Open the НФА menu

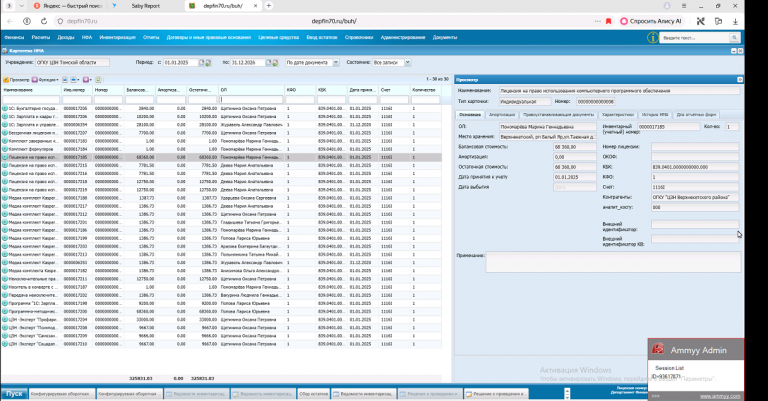pos(87,37)
